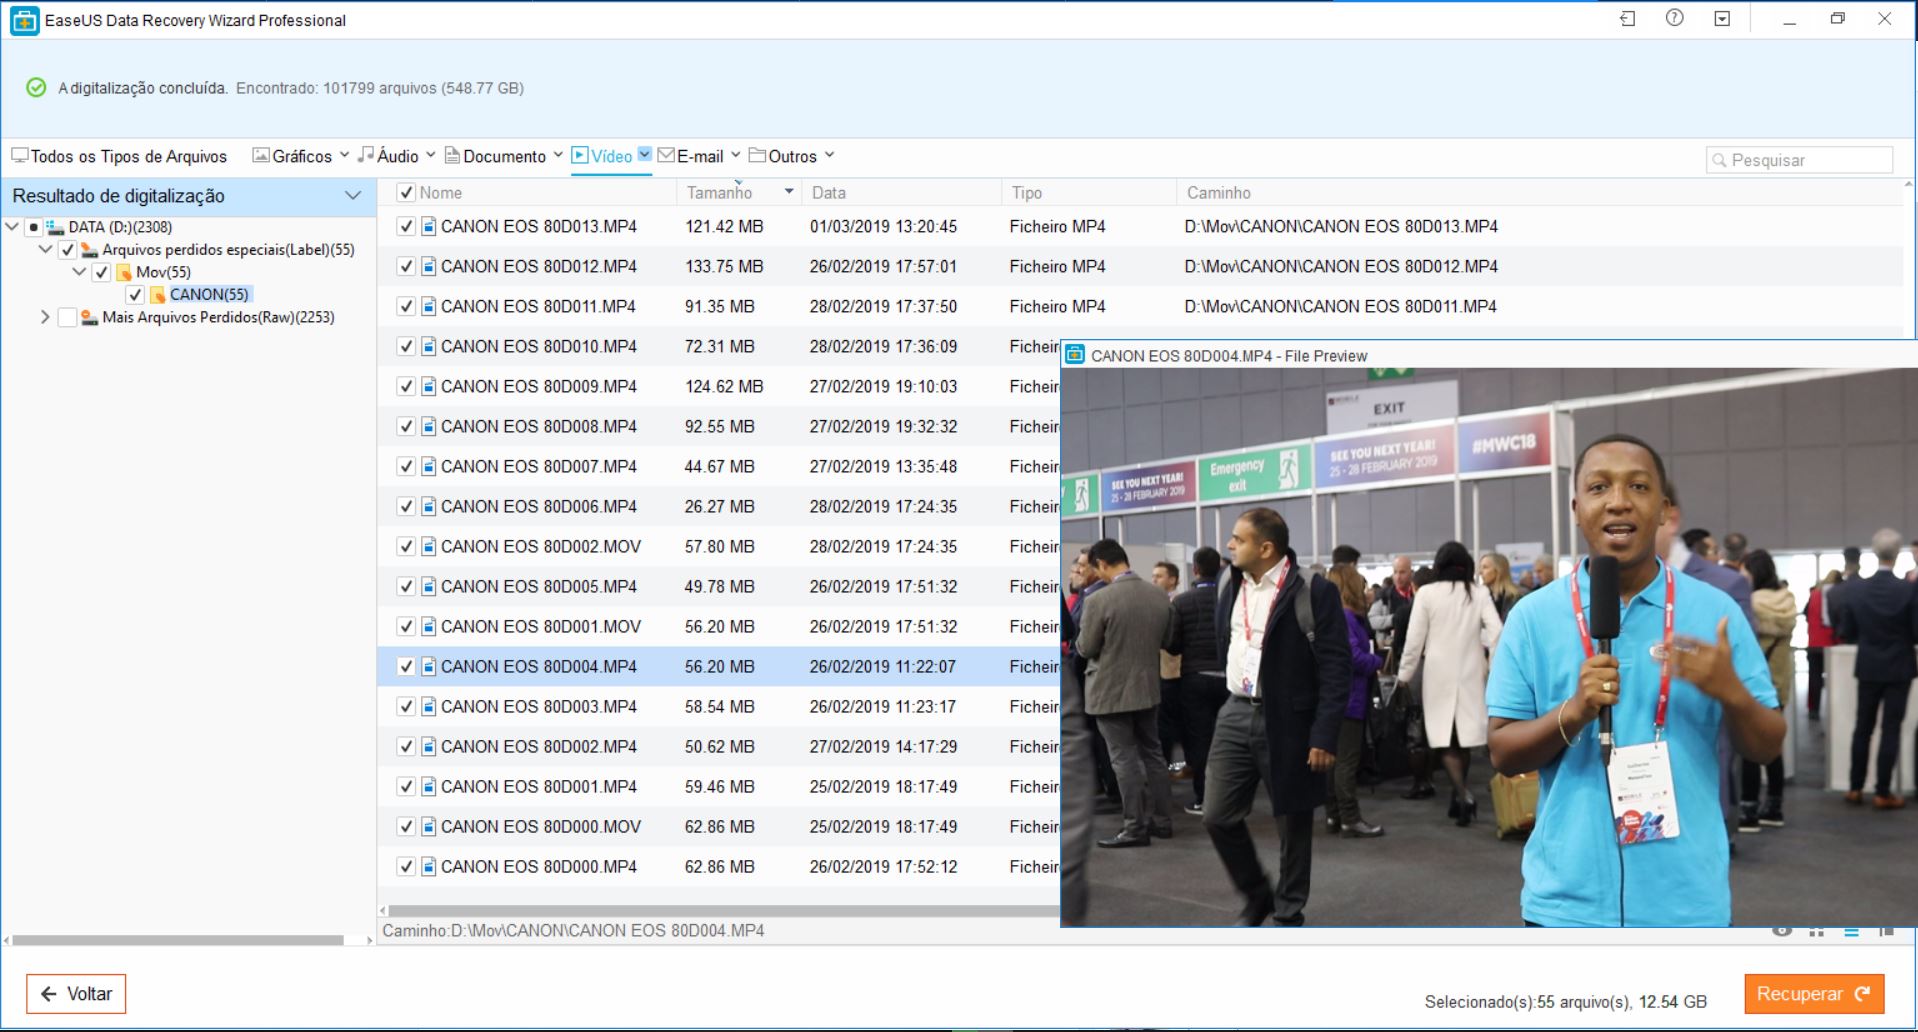The height and width of the screenshot is (1032, 1918).
Task: Open the Vídeo filter dropdown arrow
Action: 645,154
